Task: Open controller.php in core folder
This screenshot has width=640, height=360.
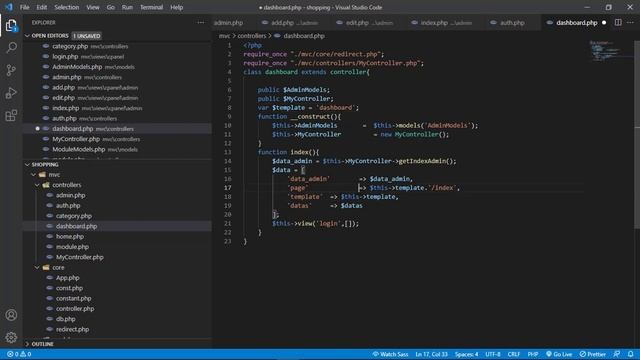Action: pos(118,309)
